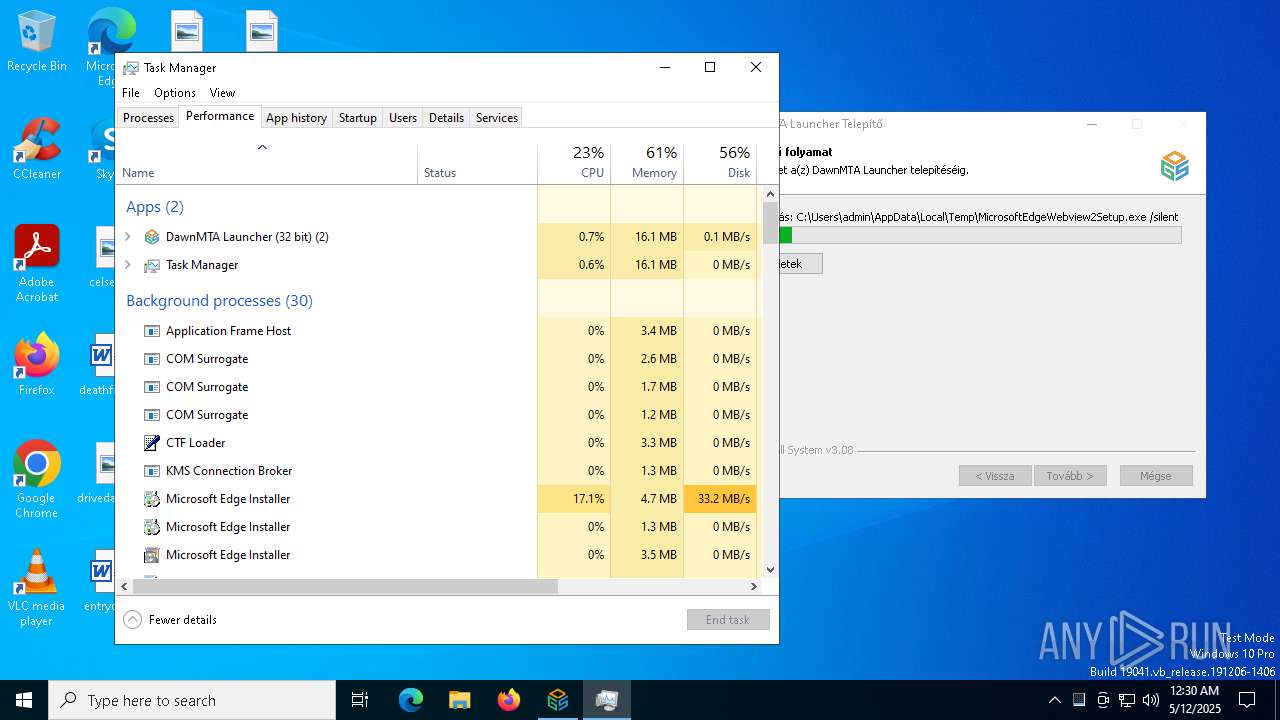1280x720 pixels.
Task: Sort processes by Disk column
Action: click(720, 163)
